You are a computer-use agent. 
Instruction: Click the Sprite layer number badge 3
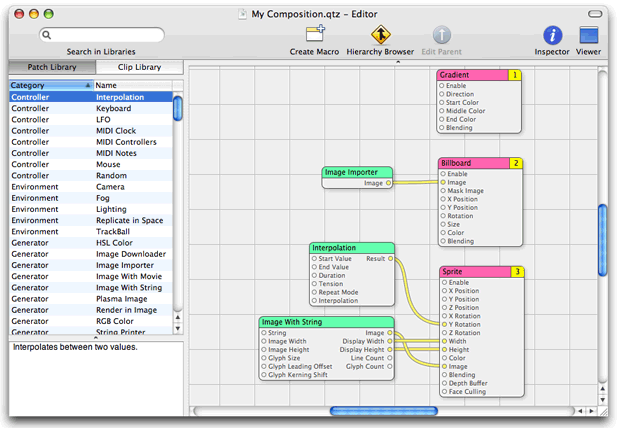[517, 272]
